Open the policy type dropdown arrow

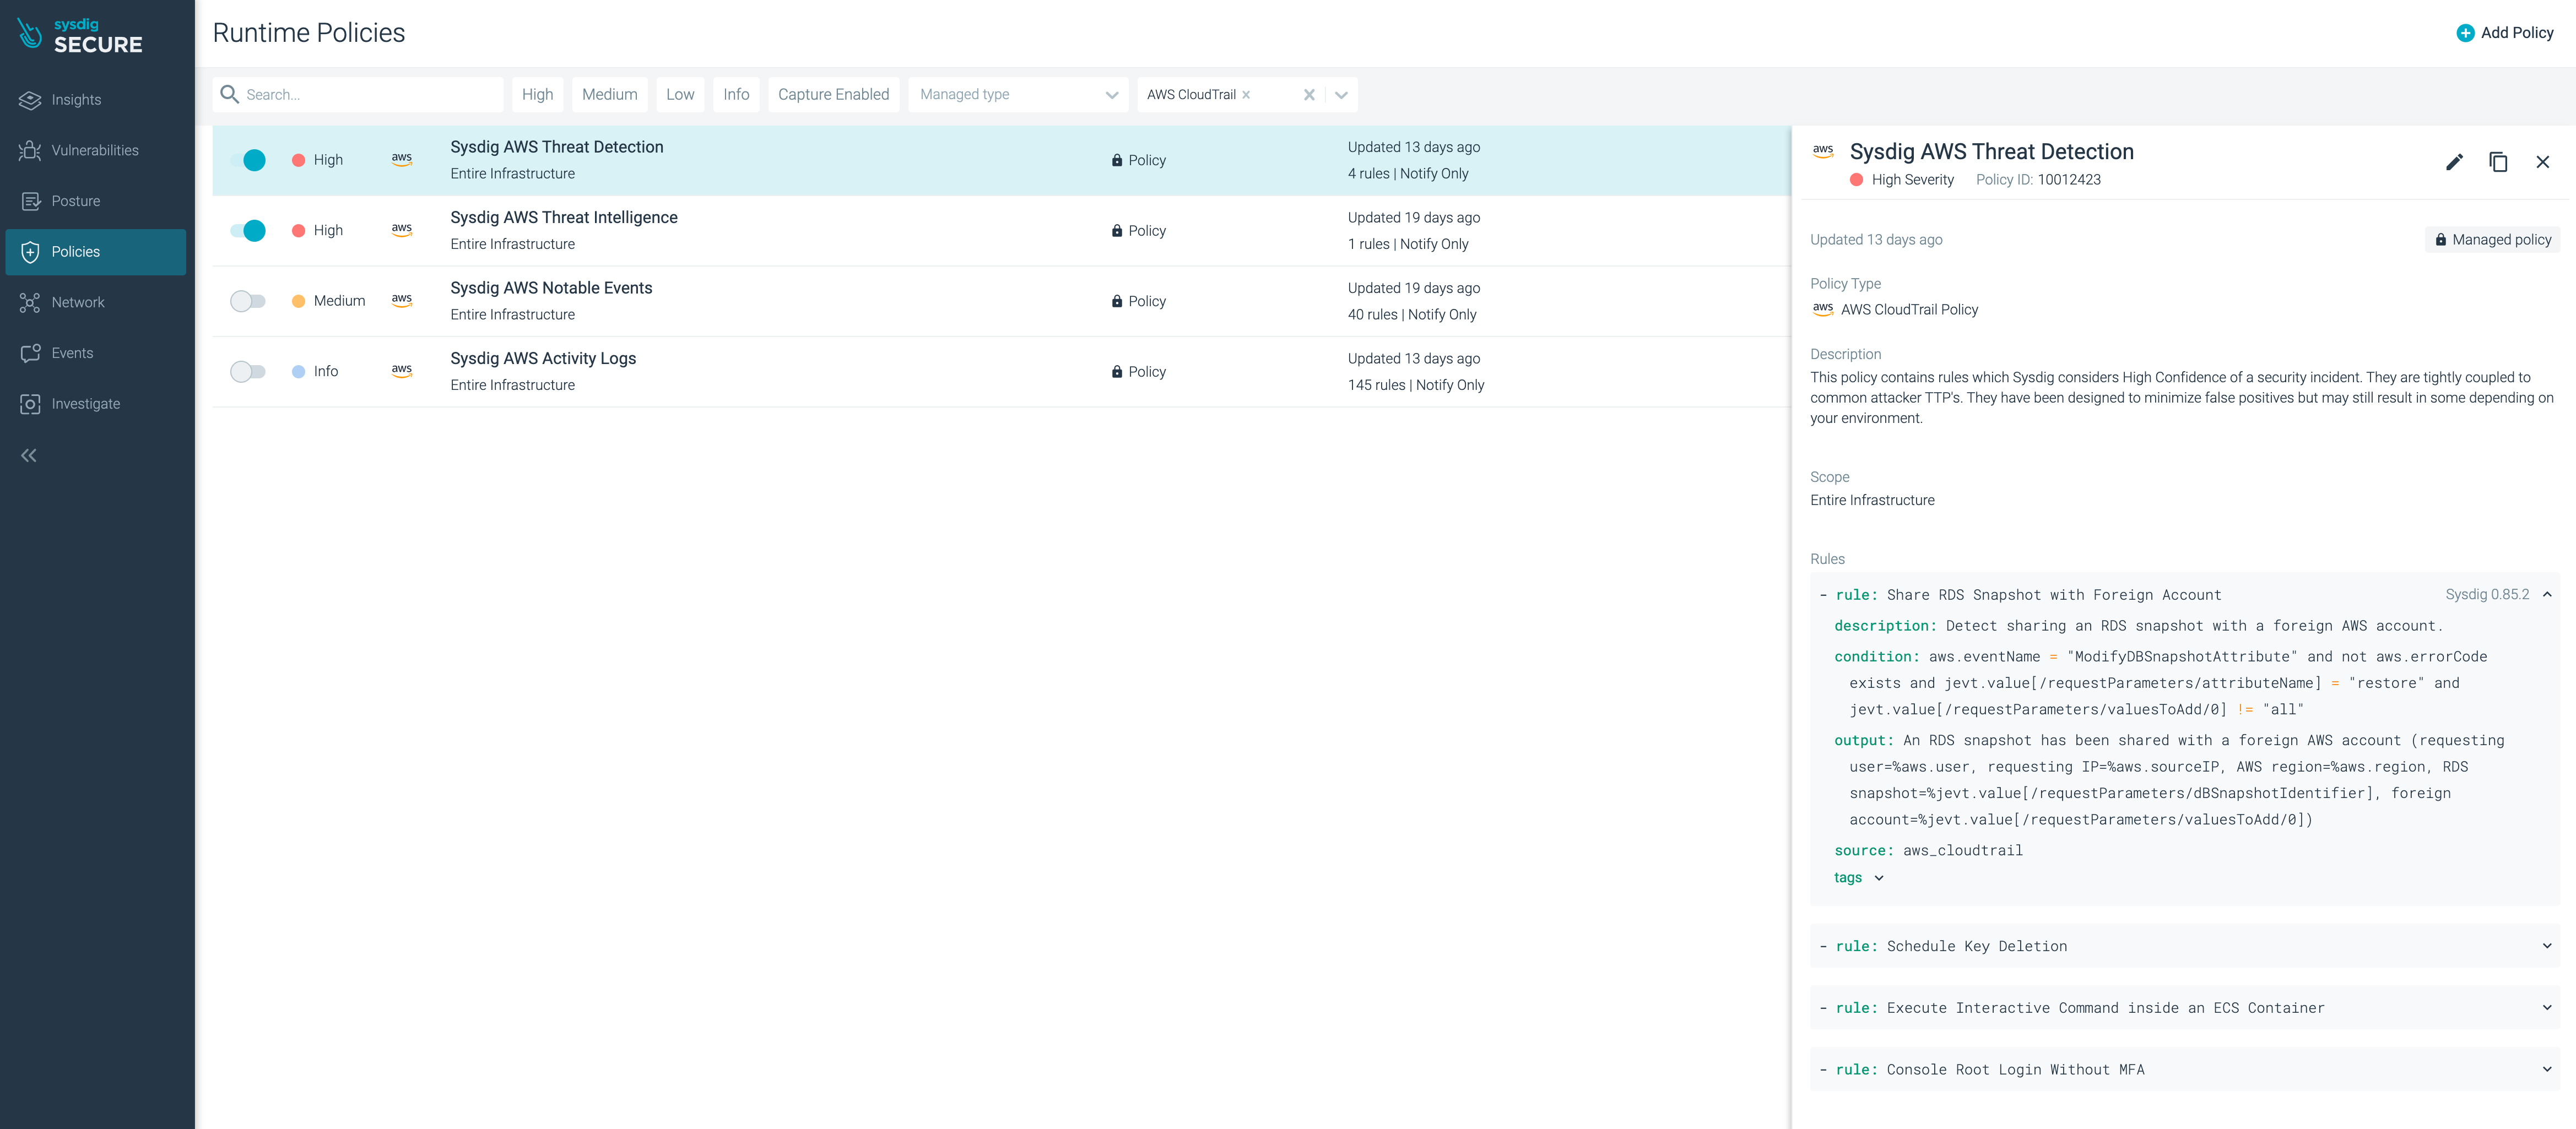pyautogui.click(x=1341, y=95)
